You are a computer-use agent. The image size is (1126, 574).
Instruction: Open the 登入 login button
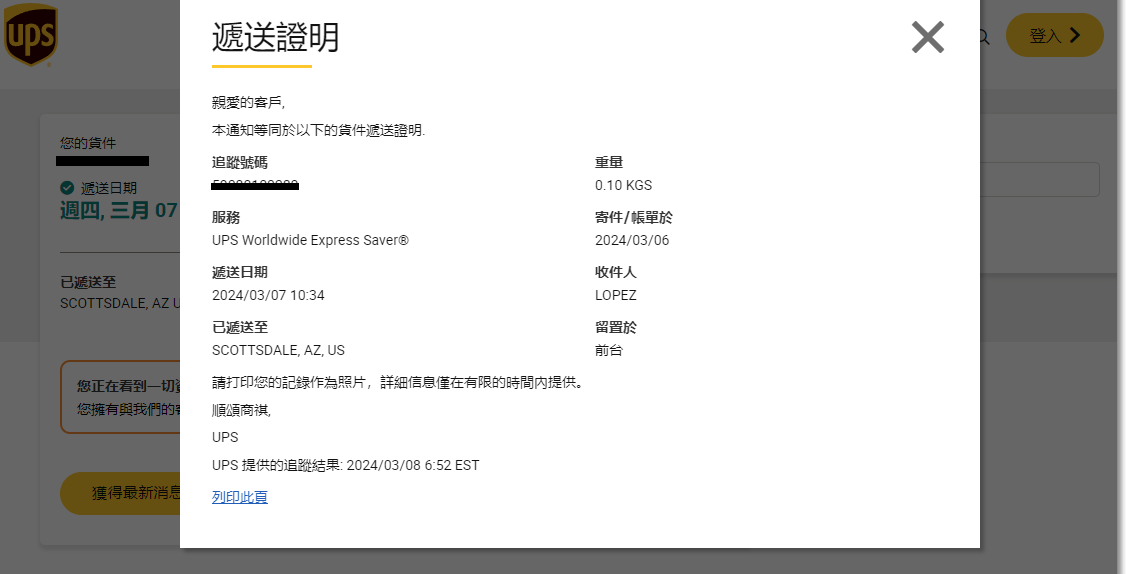pyautogui.click(x=1054, y=35)
